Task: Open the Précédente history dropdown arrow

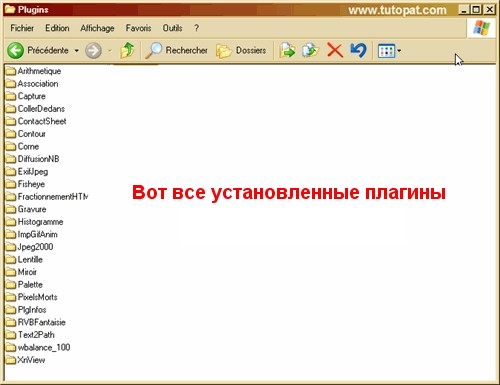Action: [76, 51]
